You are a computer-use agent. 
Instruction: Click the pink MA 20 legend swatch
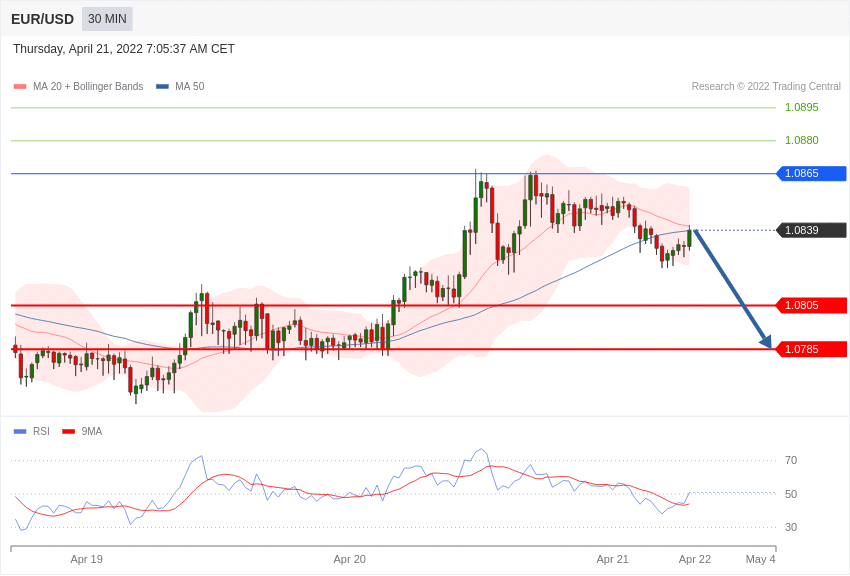(x=20, y=87)
